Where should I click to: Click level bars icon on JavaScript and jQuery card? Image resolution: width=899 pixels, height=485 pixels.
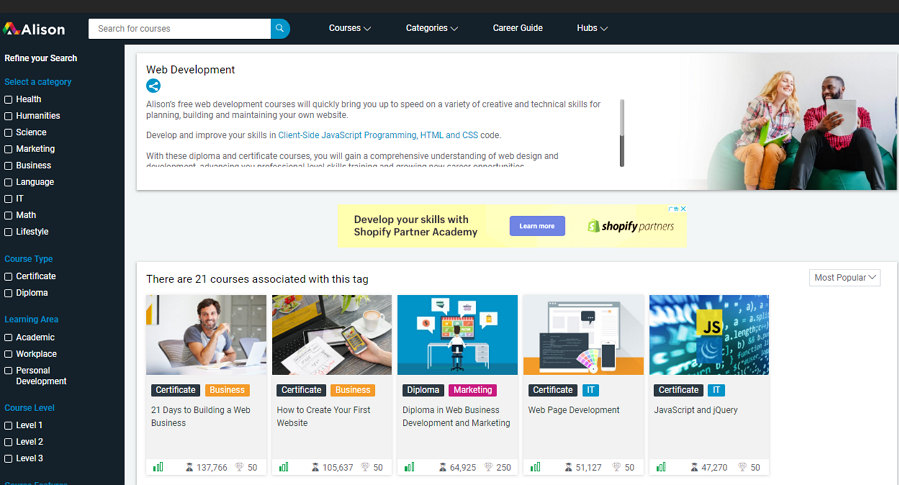[x=661, y=467]
